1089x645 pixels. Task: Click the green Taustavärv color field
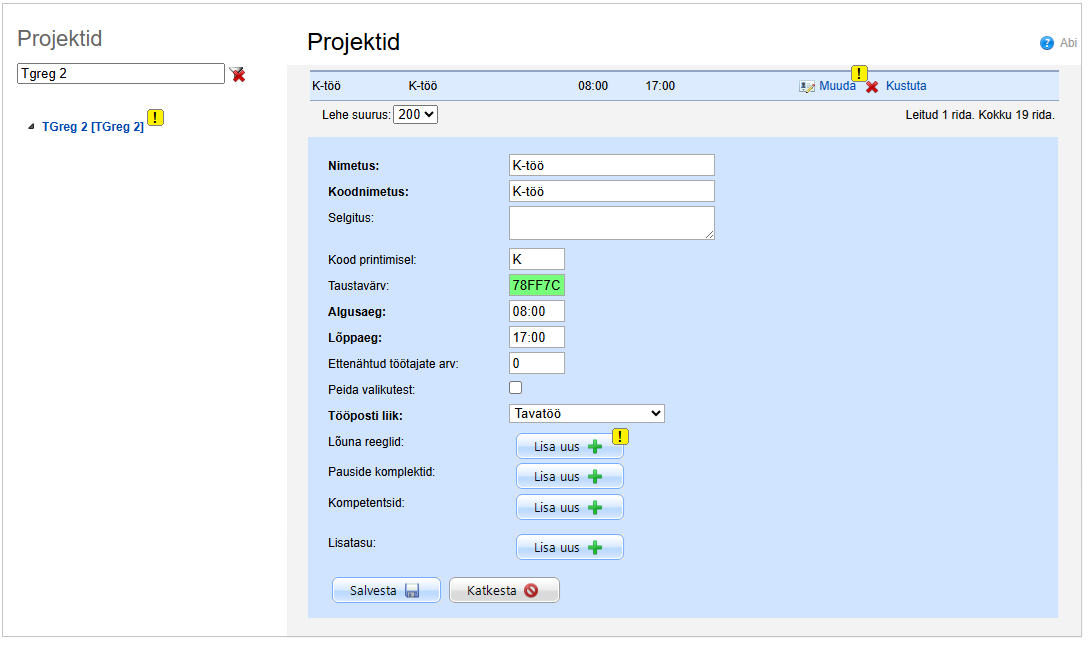tap(536, 285)
